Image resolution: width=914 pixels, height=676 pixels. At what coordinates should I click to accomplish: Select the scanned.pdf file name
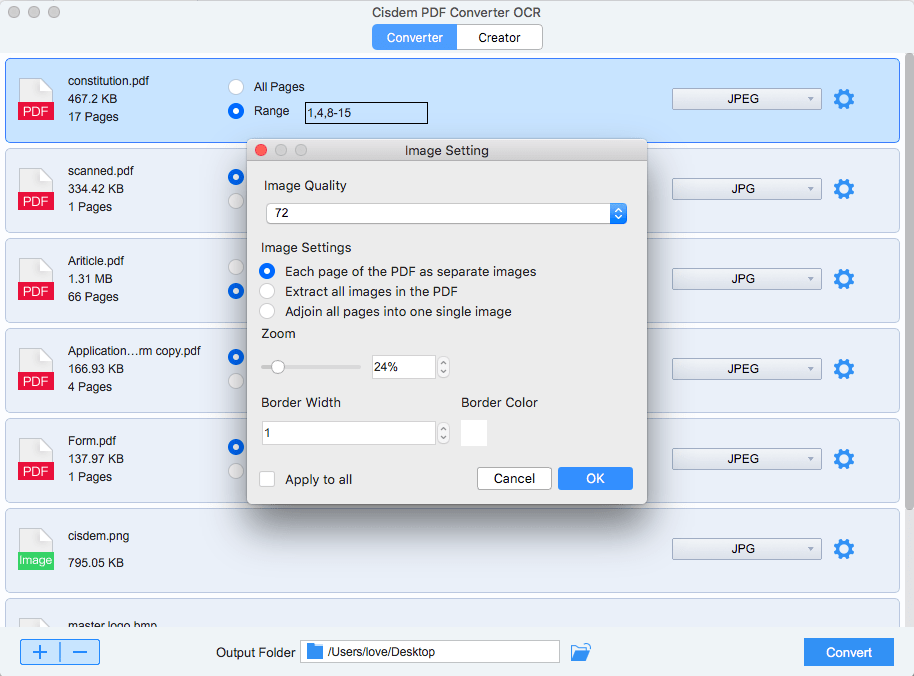coord(101,171)
